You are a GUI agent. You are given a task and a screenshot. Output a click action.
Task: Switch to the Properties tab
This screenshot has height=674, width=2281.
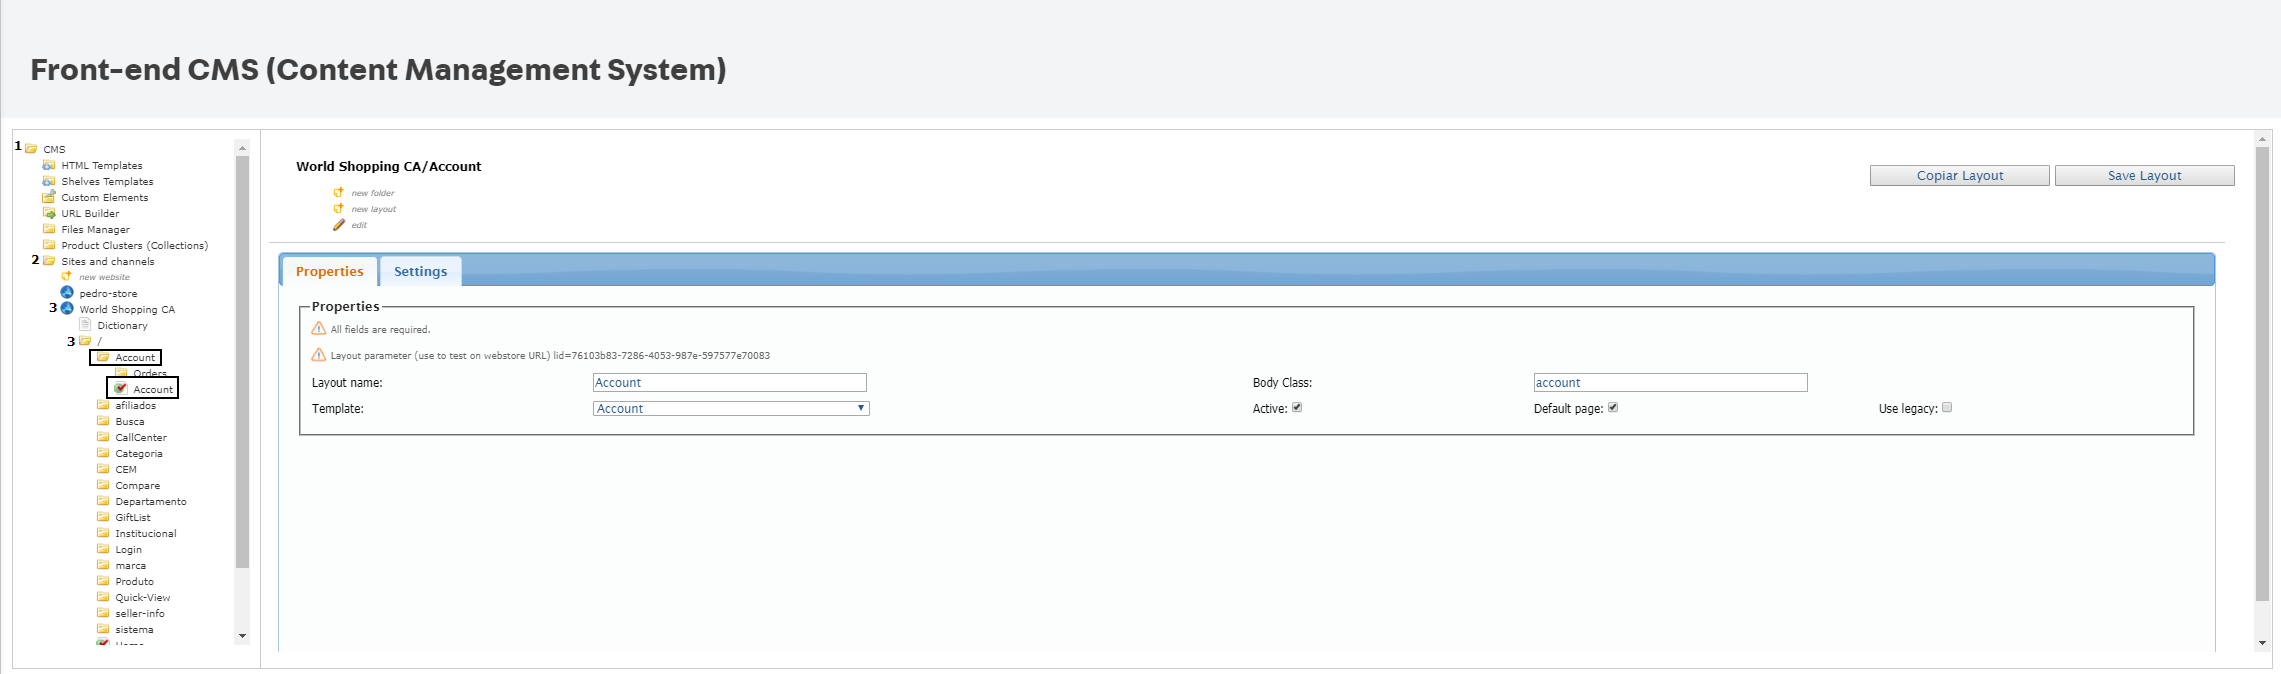tap(330, 271)
